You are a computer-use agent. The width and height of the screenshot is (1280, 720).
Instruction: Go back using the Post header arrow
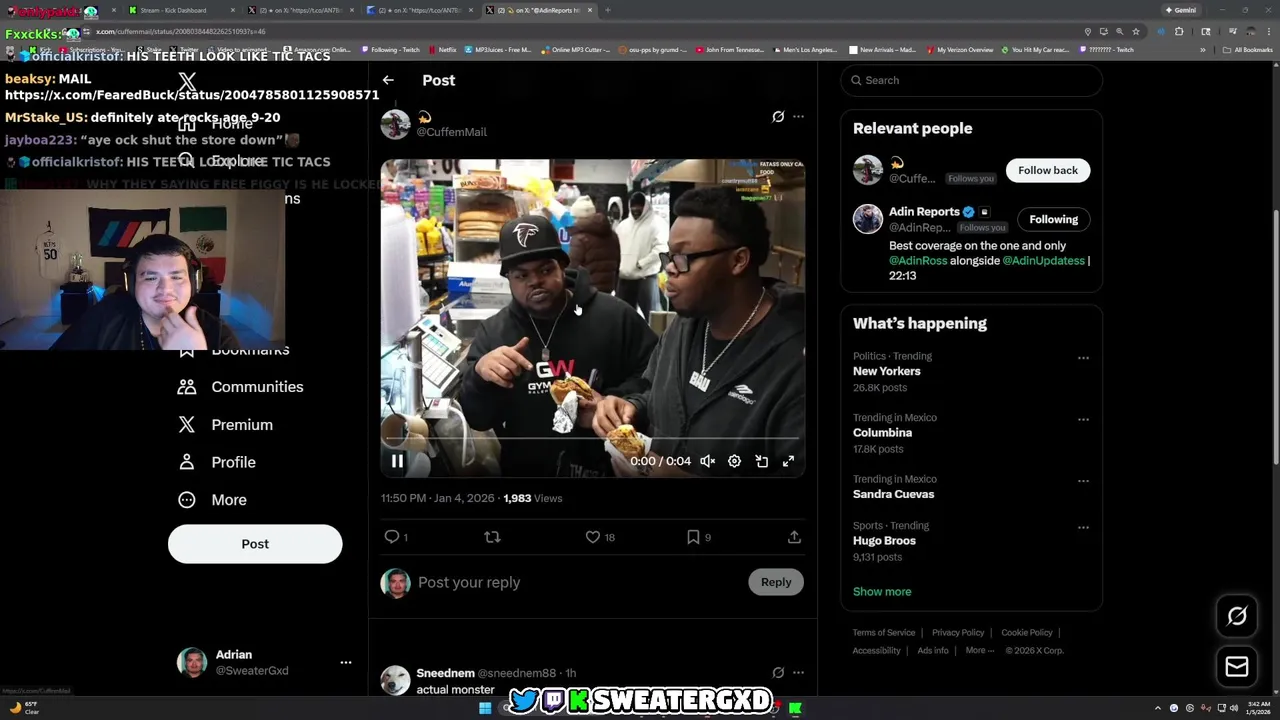point(388,80)
